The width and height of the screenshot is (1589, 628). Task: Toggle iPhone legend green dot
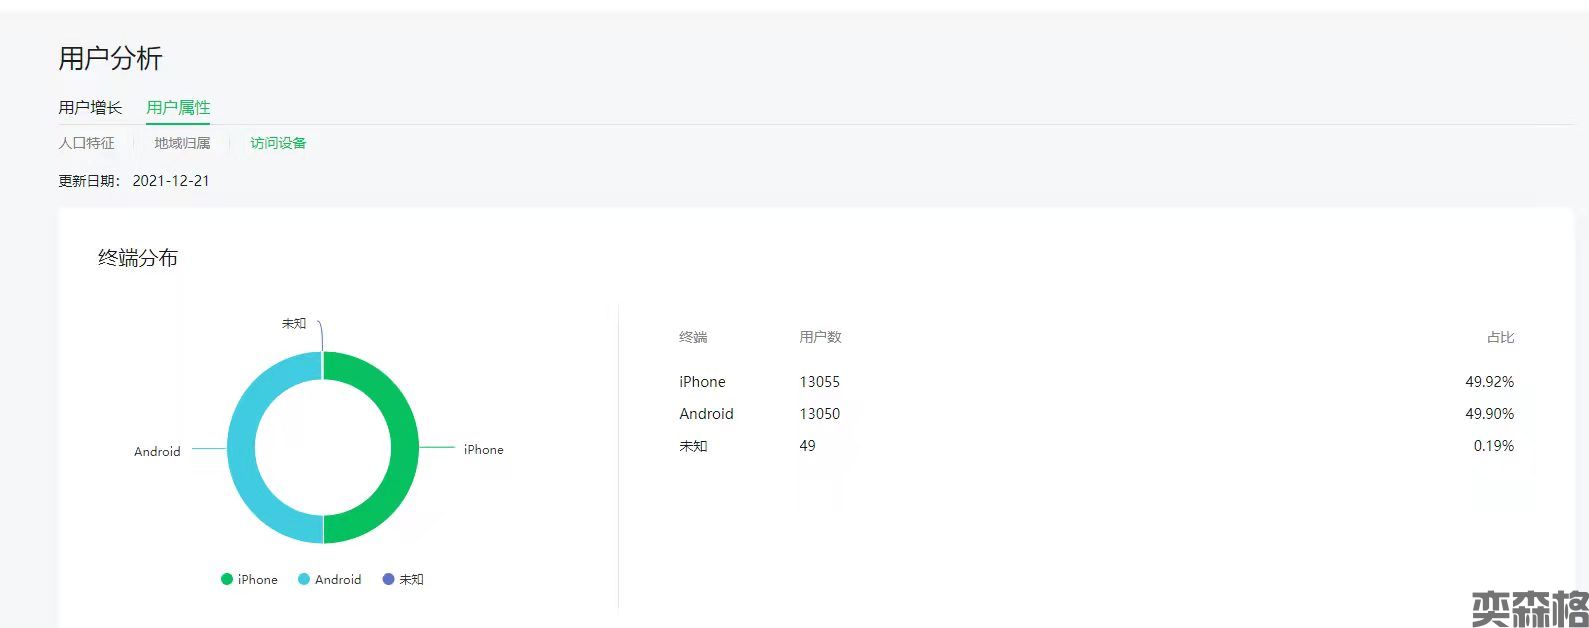tap(227, 579)
